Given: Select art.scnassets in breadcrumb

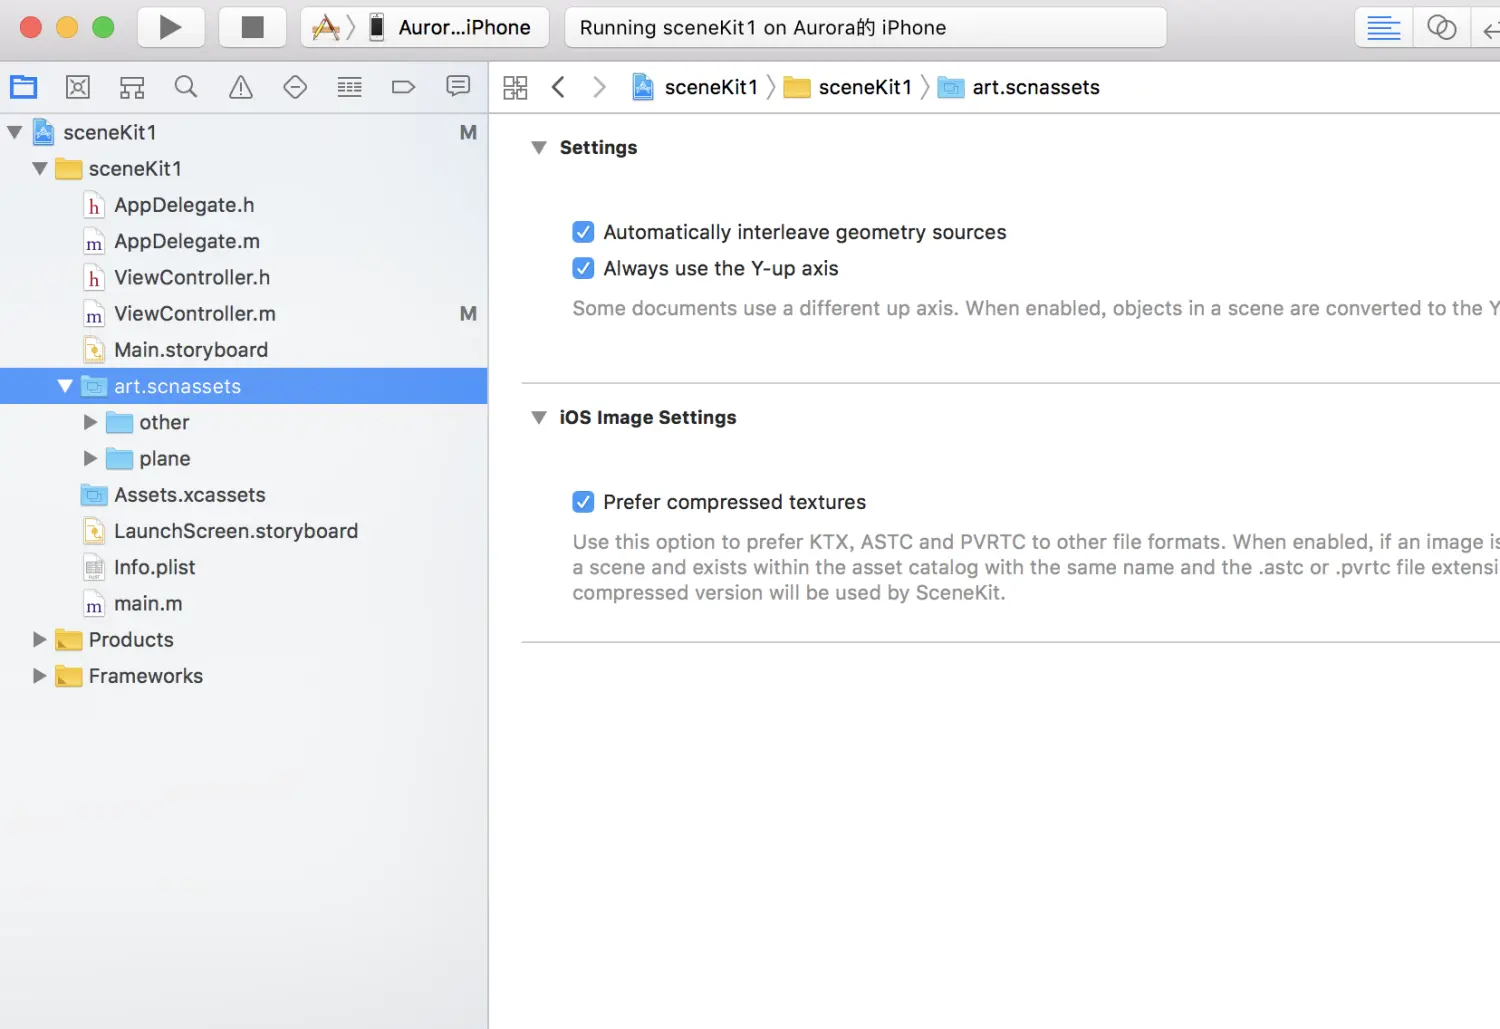Looking at the screenshot, I should coord(1019,87).
